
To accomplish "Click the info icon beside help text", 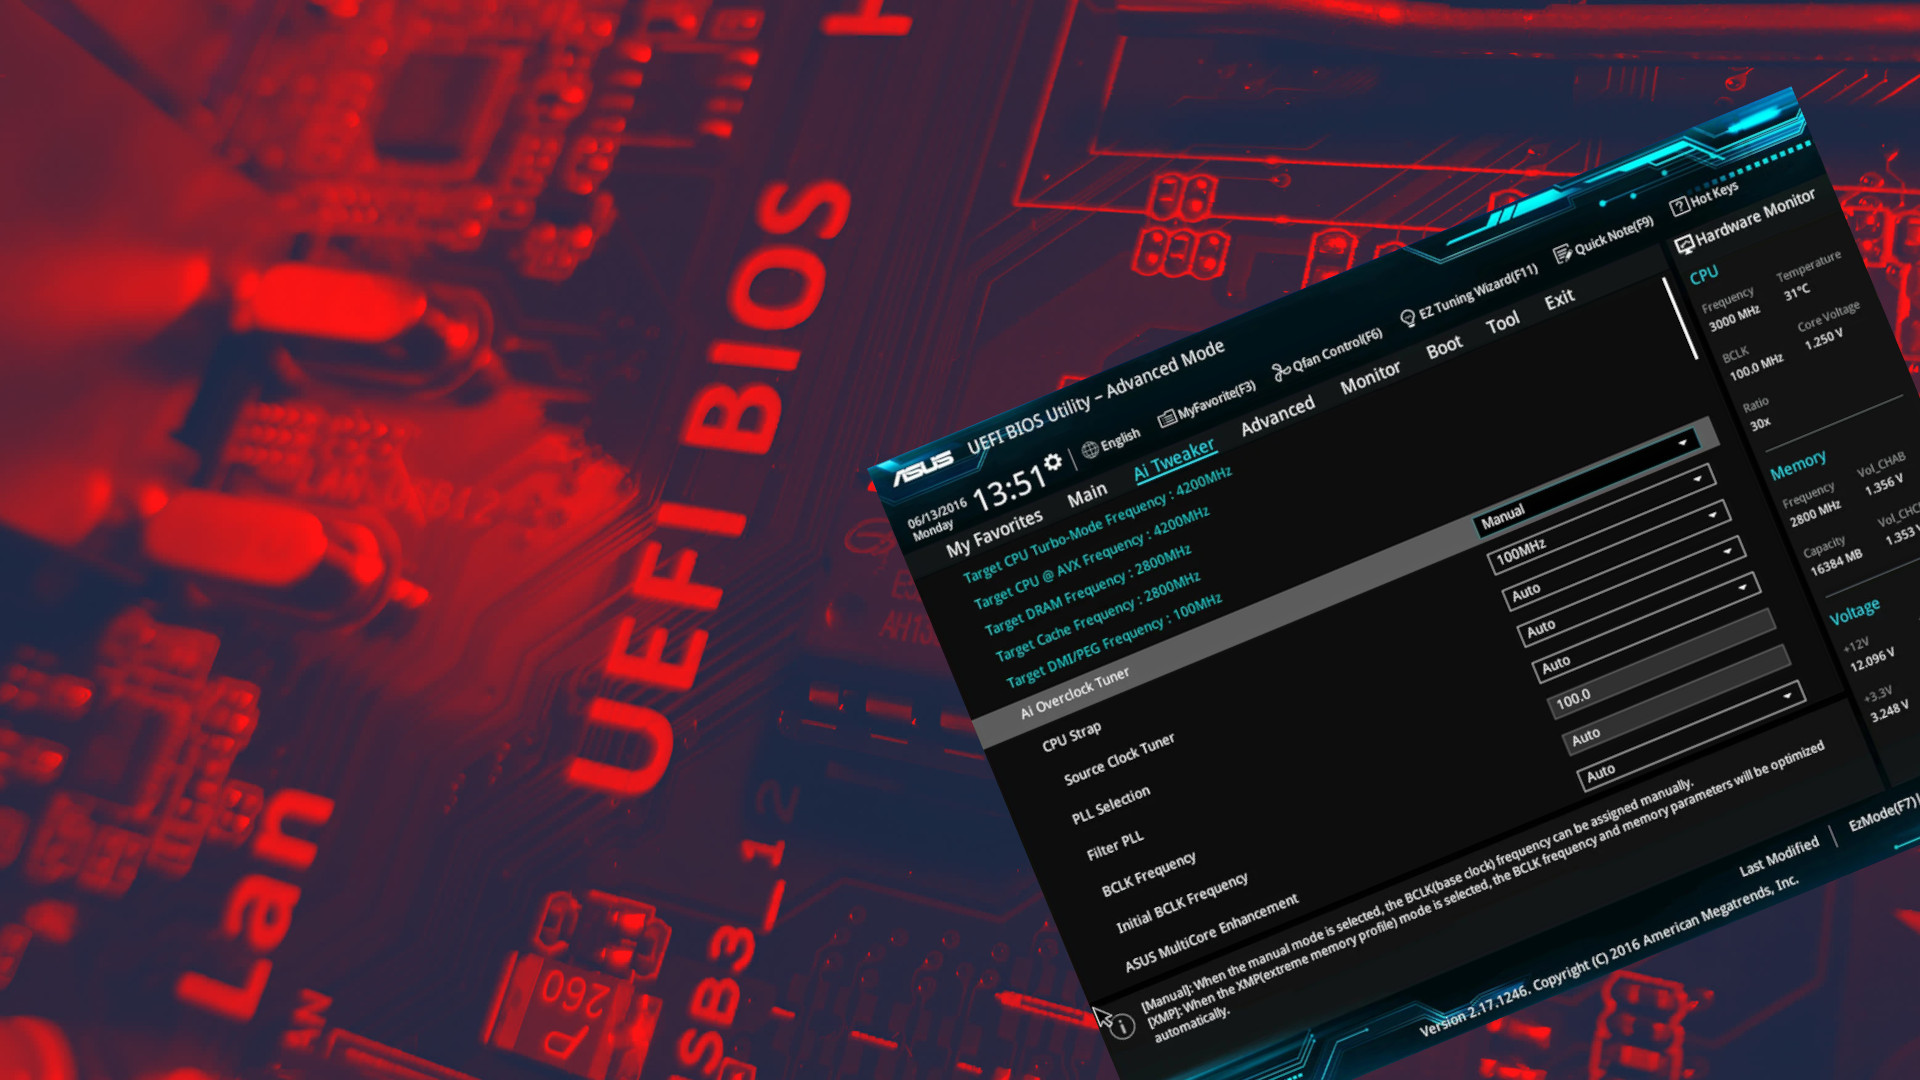I will click(x=1123, y=1027).
